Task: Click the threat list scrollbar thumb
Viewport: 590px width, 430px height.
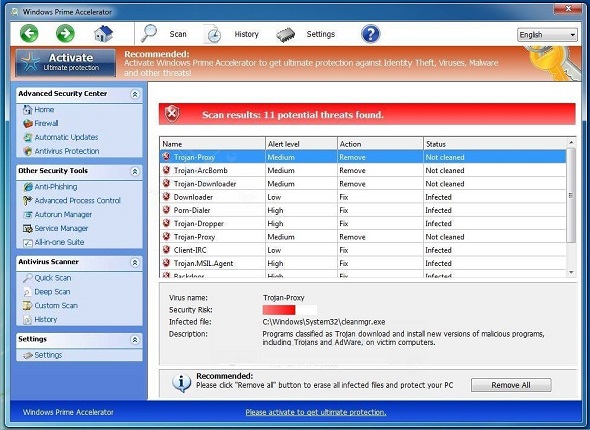Action: pyautogui.click(x=571, y=195)
